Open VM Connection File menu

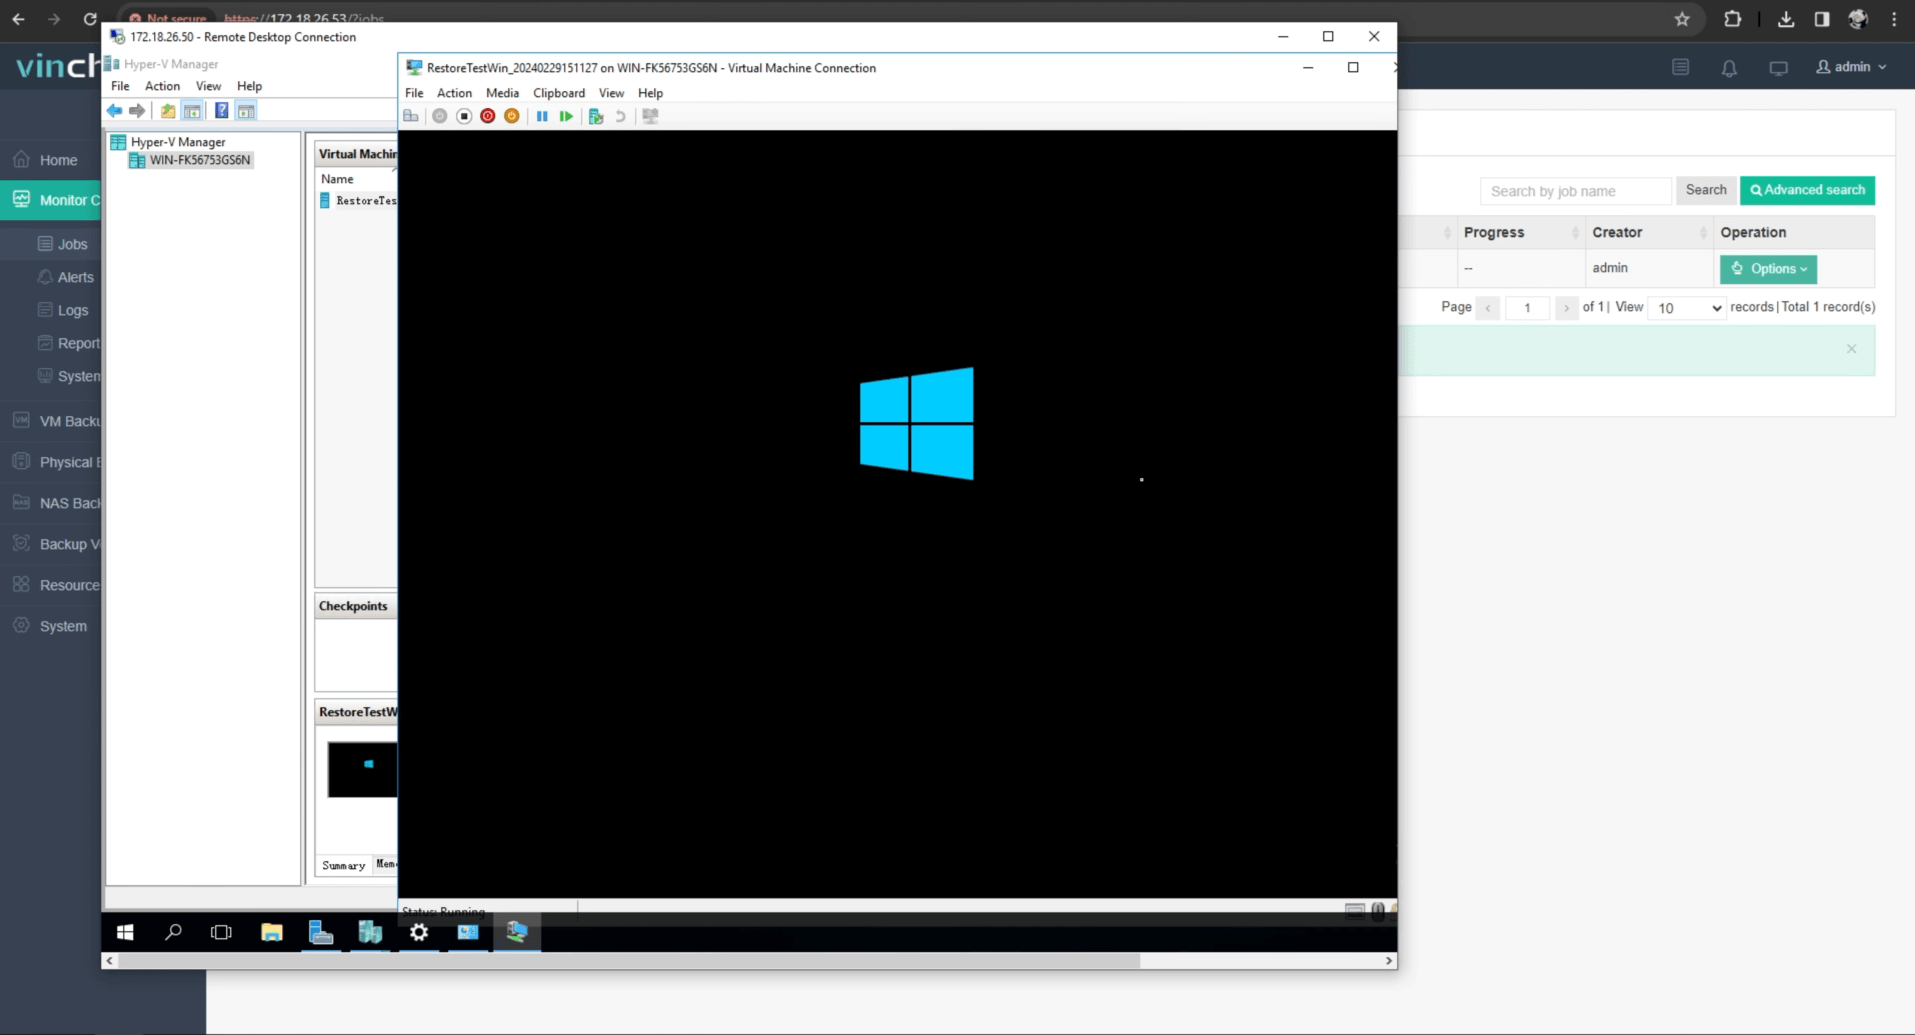(414, 93)
